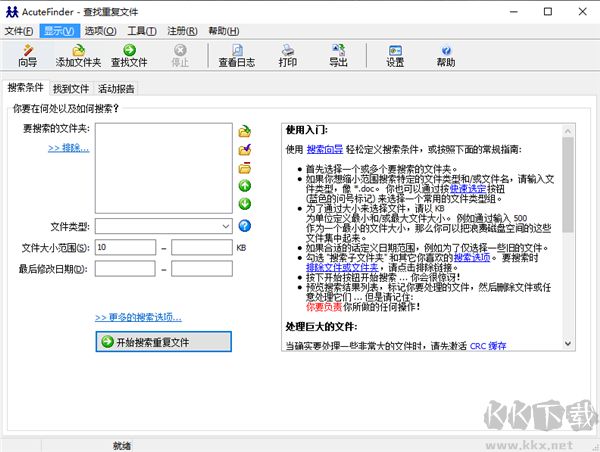Click the >> 排除... link

point(68,148)
